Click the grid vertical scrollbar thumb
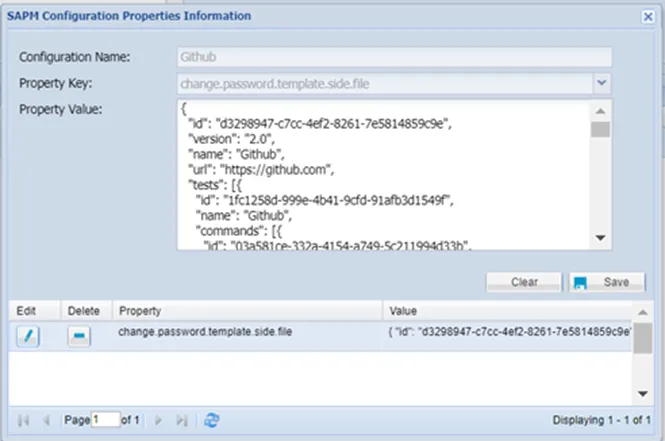The image size is (665, 441). tap(643, 338)
